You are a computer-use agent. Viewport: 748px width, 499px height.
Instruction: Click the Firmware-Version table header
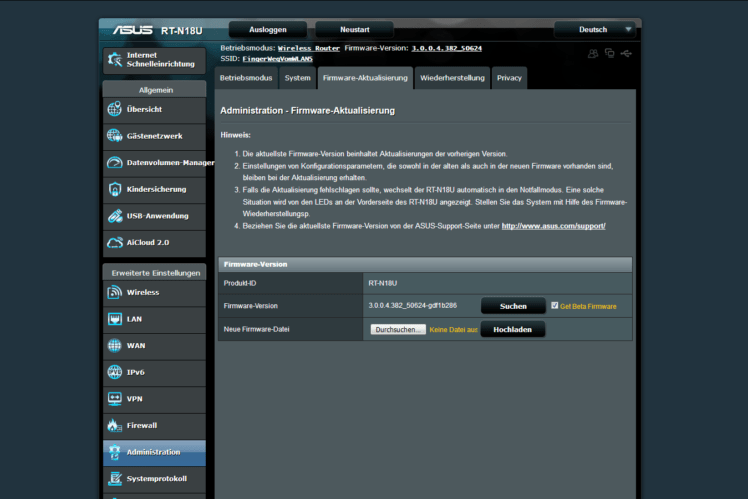[x=425, y=264]
